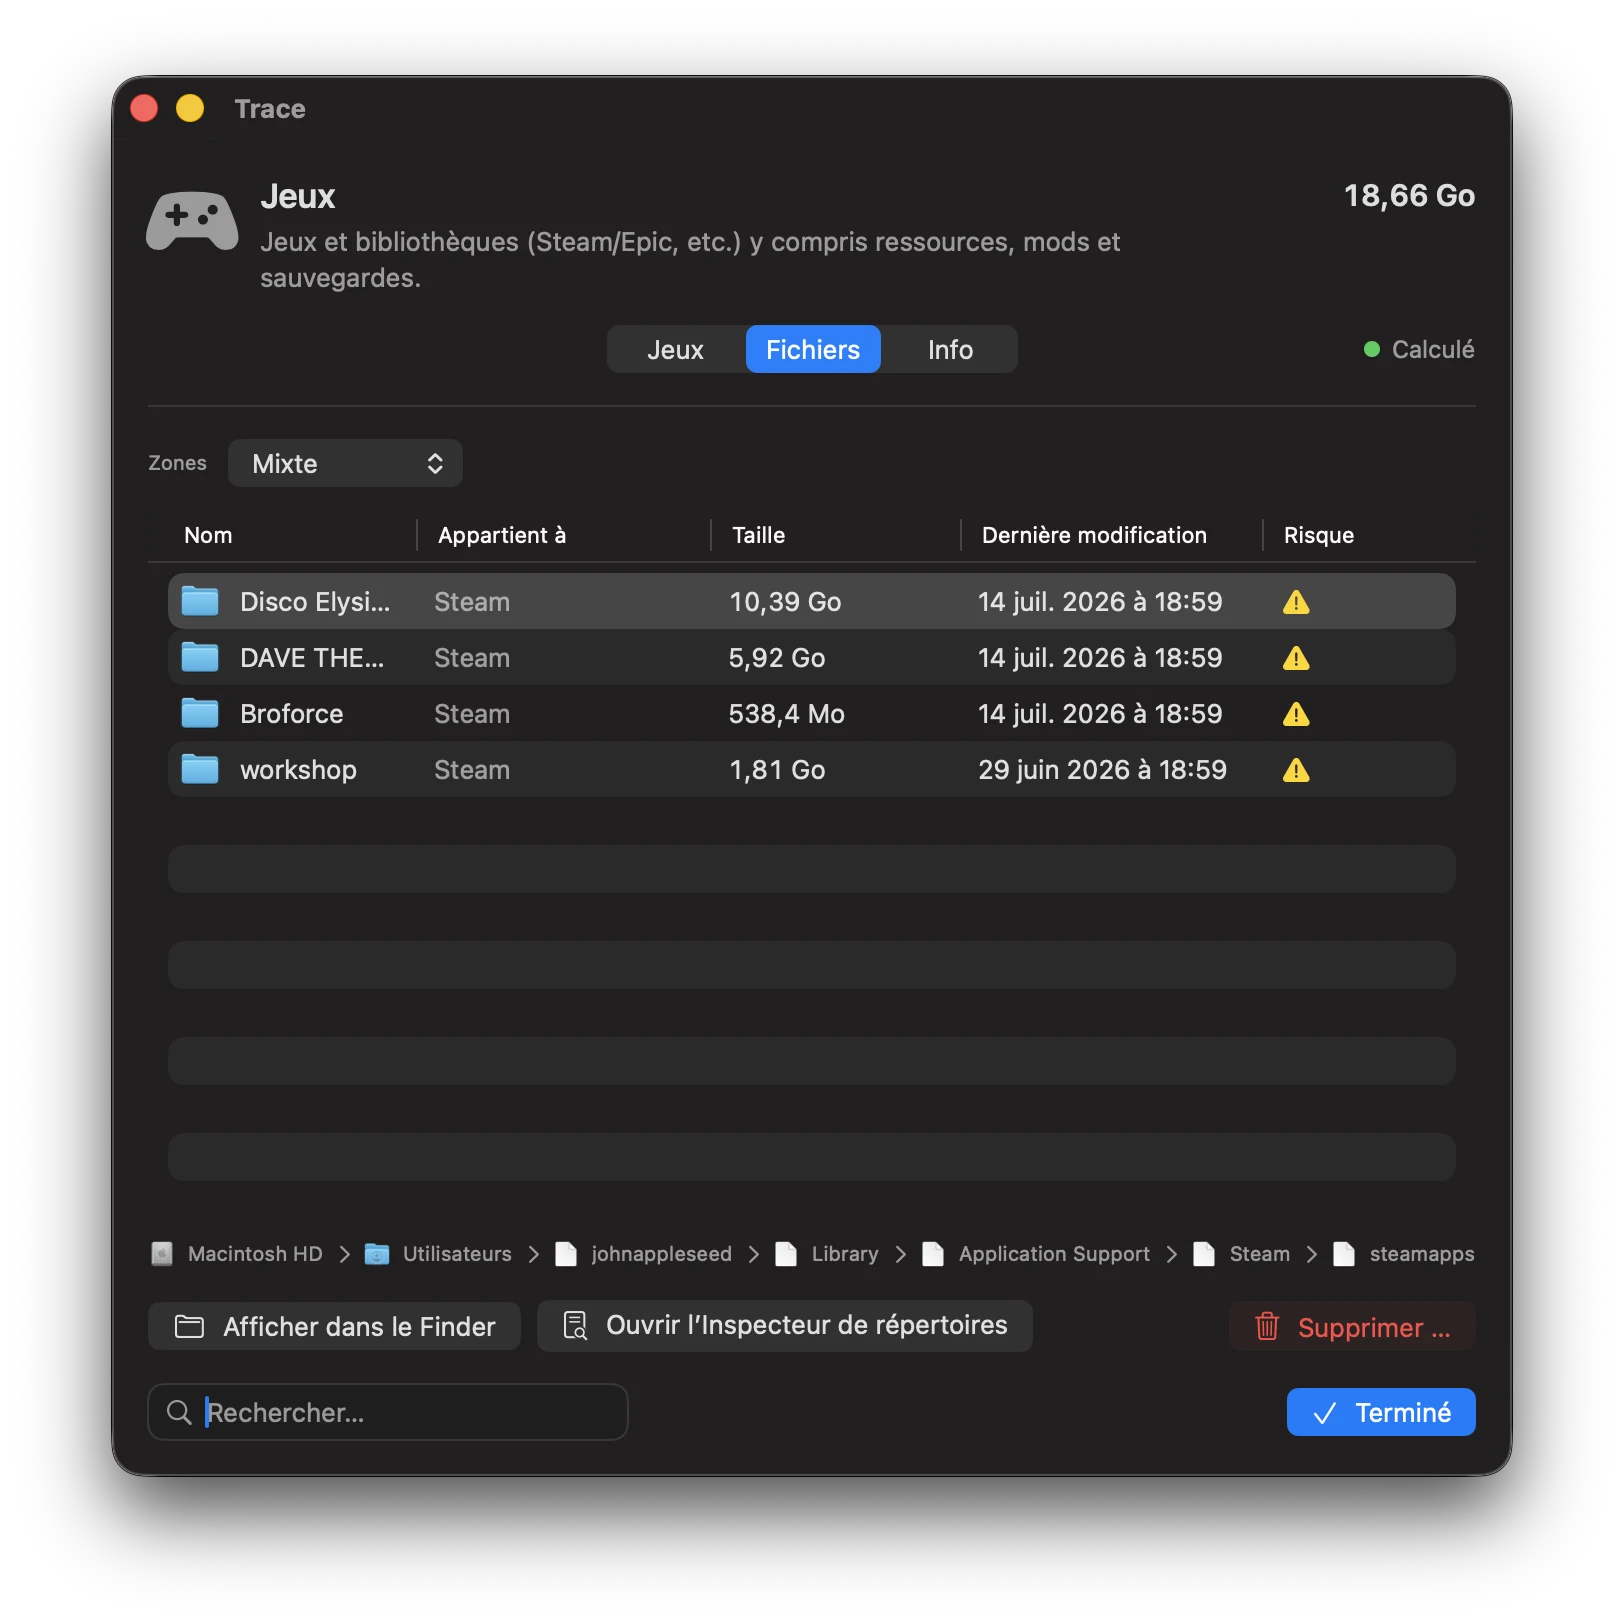Click the Macintosh HD disk icon in path
The image size is (1624, 1624).
(162, 1254)
